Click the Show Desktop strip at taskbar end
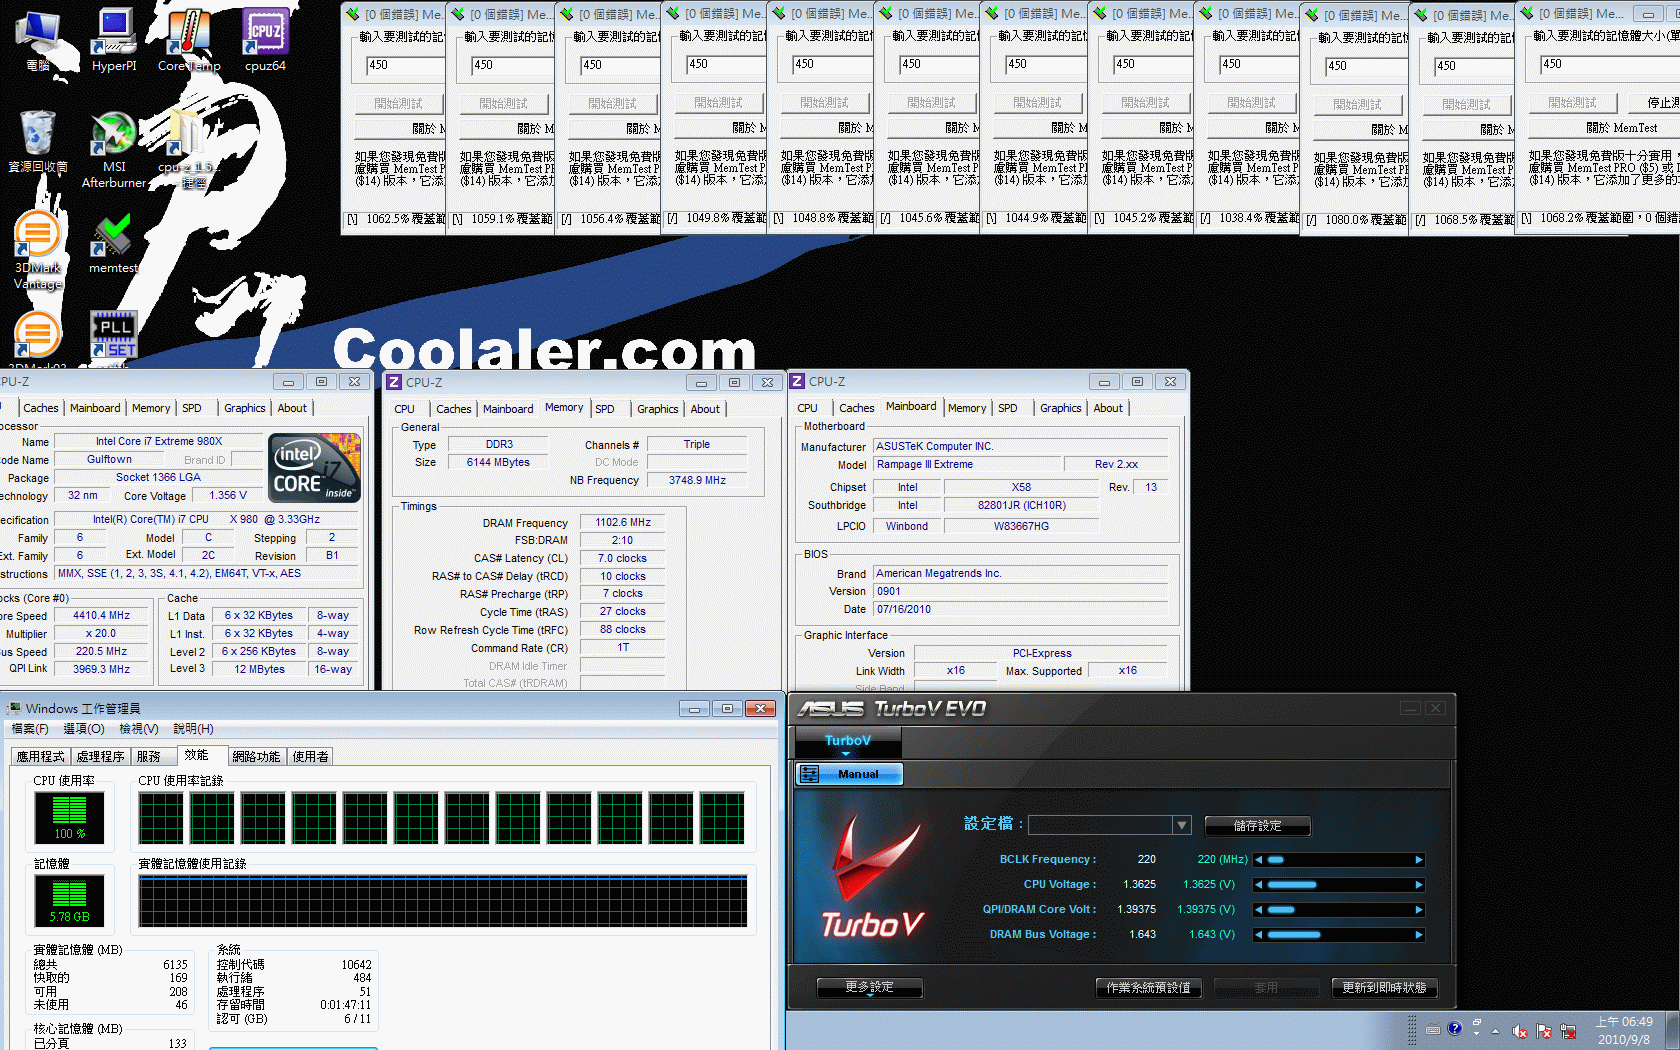Viewport: 1680px width, 1050px height. pos(1673,1030)
